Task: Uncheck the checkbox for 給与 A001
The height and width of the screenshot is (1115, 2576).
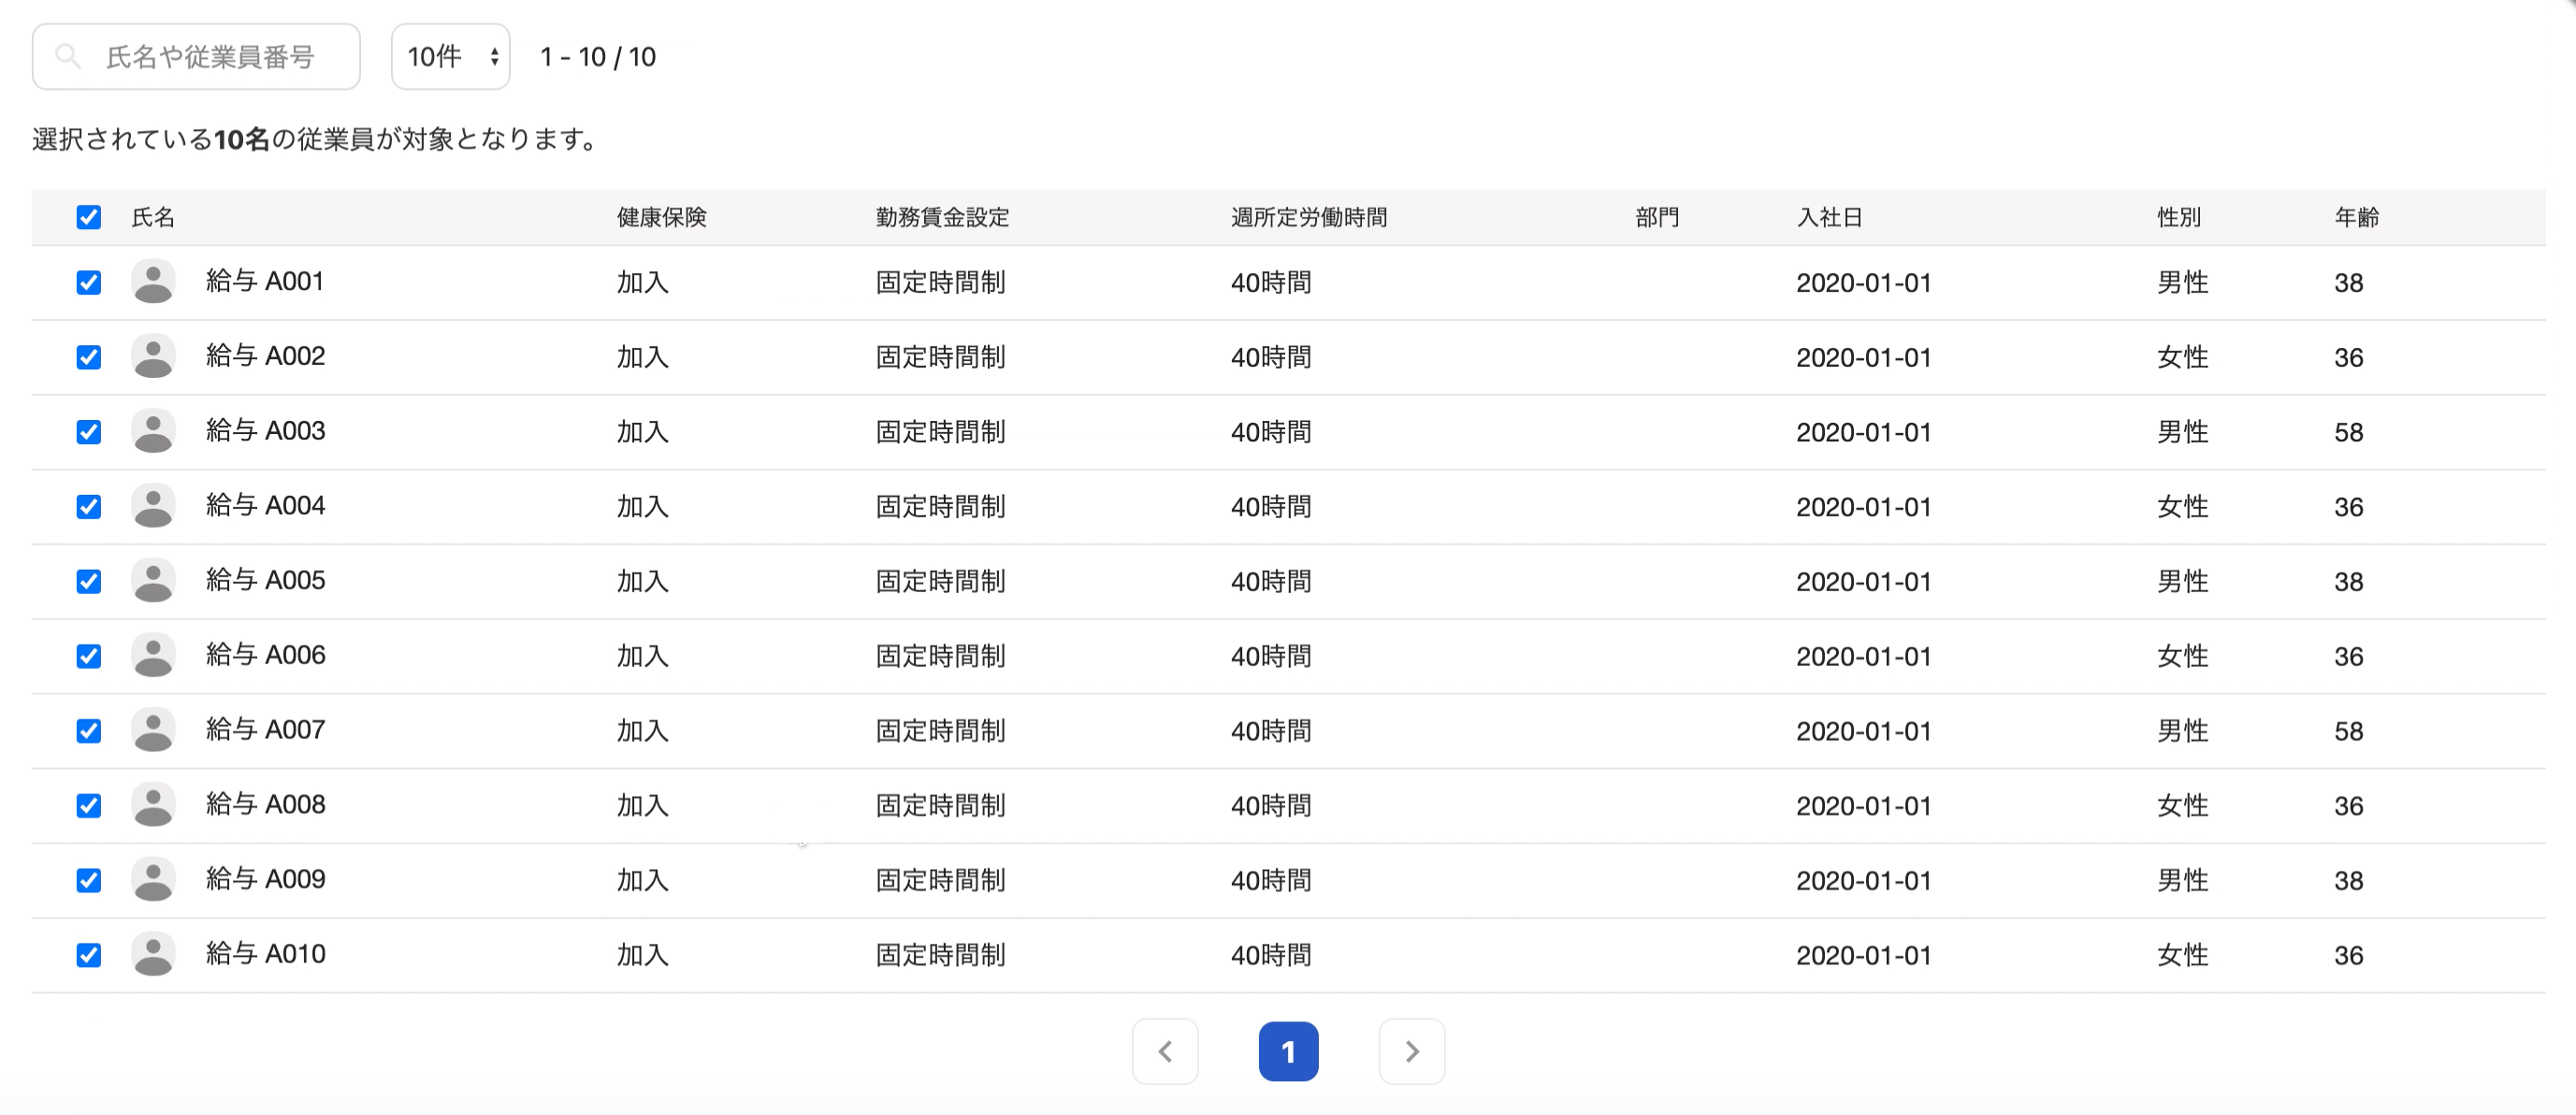Action: click(89, 282)
